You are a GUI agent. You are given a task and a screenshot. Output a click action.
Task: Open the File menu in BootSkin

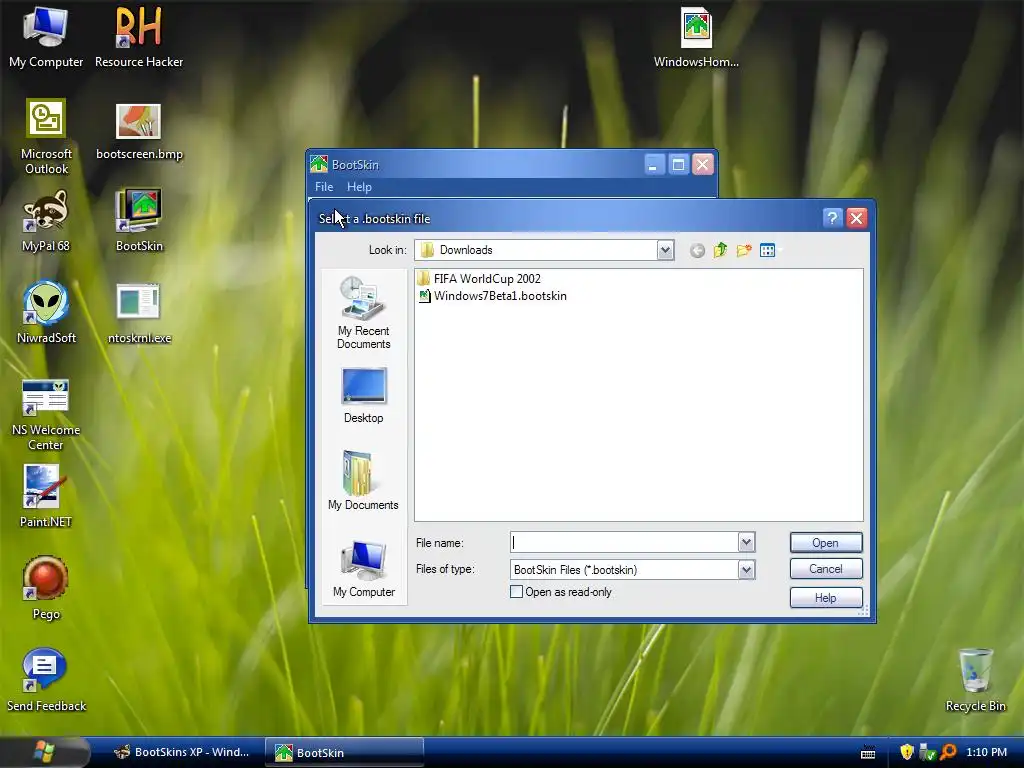point(324,187)
